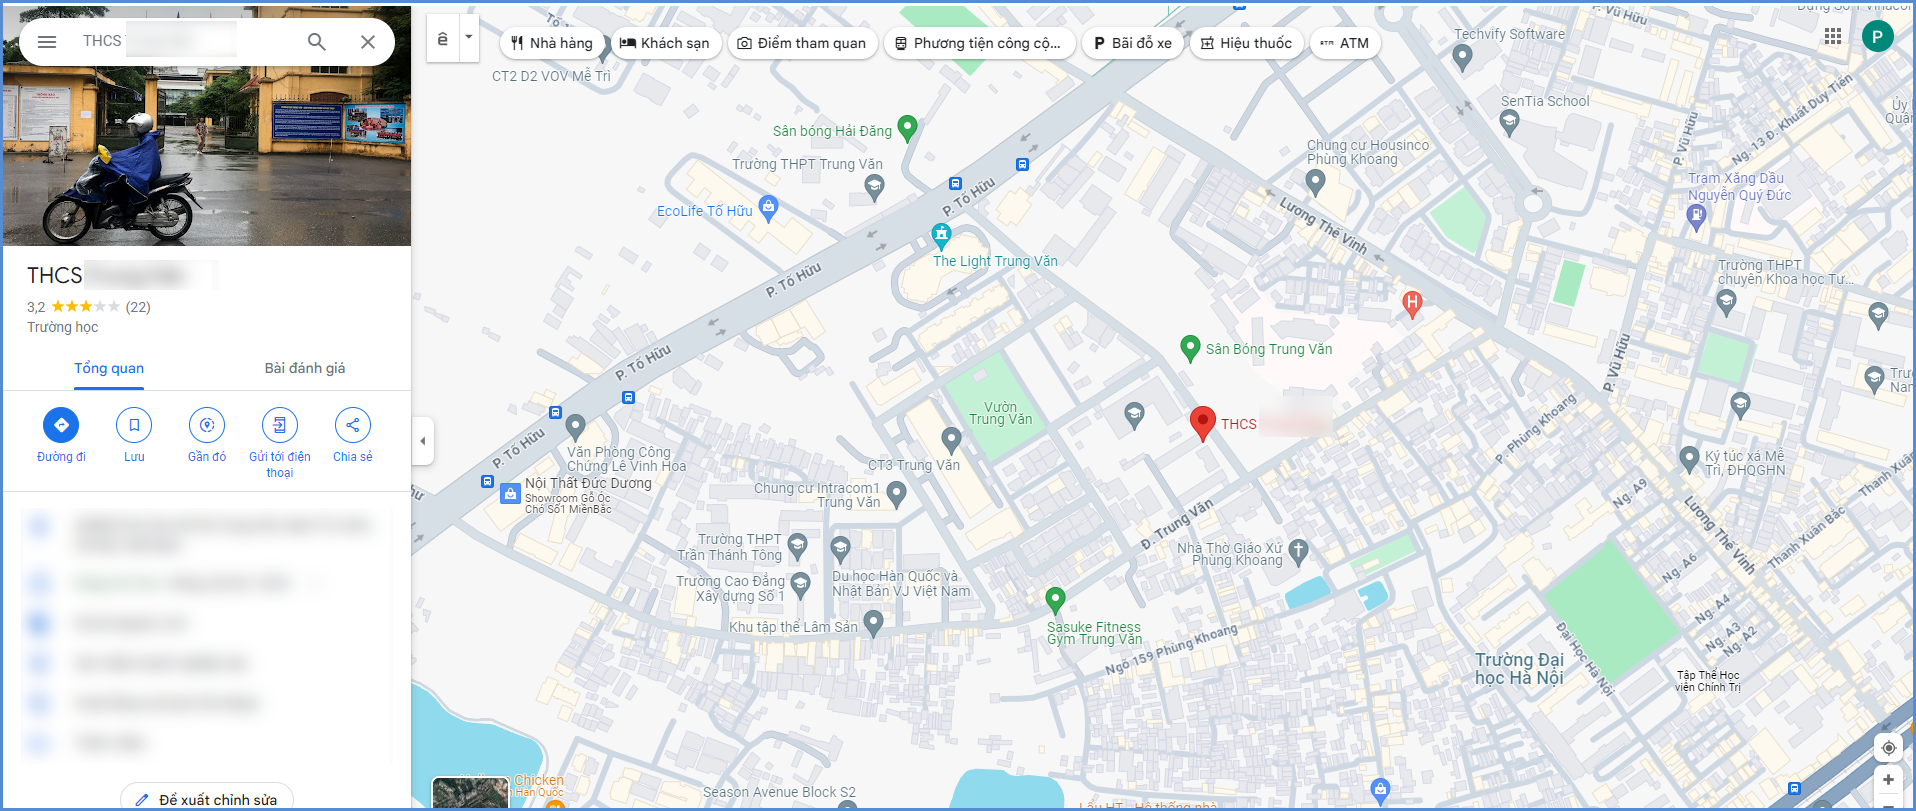This screenshot has width=1916, height=811.
Task: Click the Chia sẻ share icon
Action: click(353, 425)
